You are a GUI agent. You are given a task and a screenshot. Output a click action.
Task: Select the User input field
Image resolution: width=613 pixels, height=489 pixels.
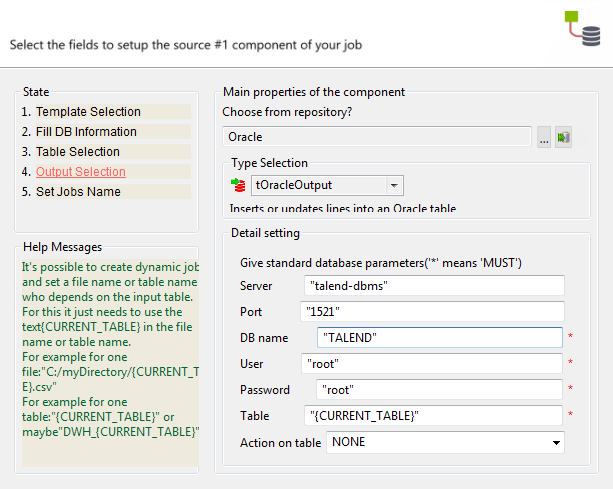(433, 364)
